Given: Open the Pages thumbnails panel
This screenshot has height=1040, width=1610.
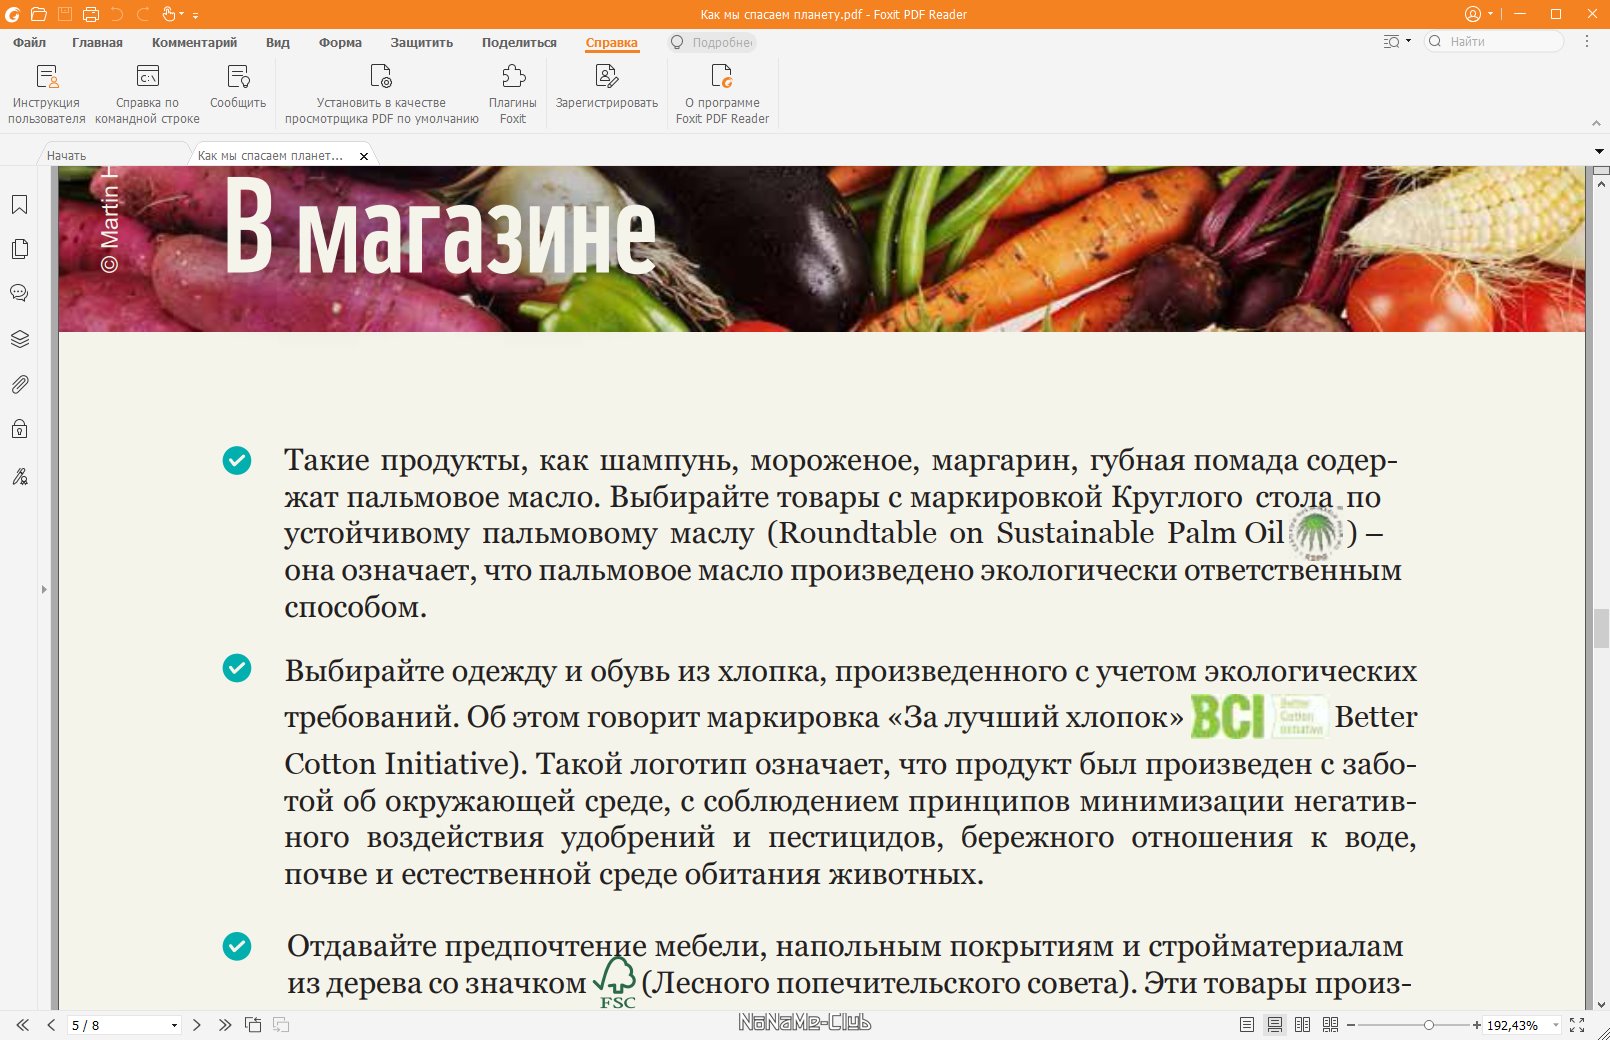Looking at the screenshot, I should (19, 249).
